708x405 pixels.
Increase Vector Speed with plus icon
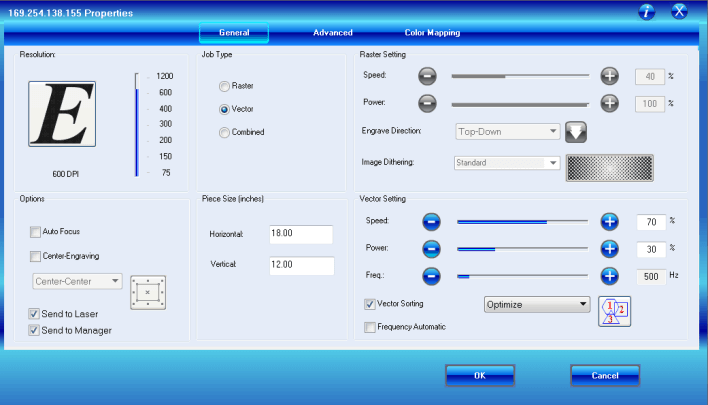tap(609, 221)
